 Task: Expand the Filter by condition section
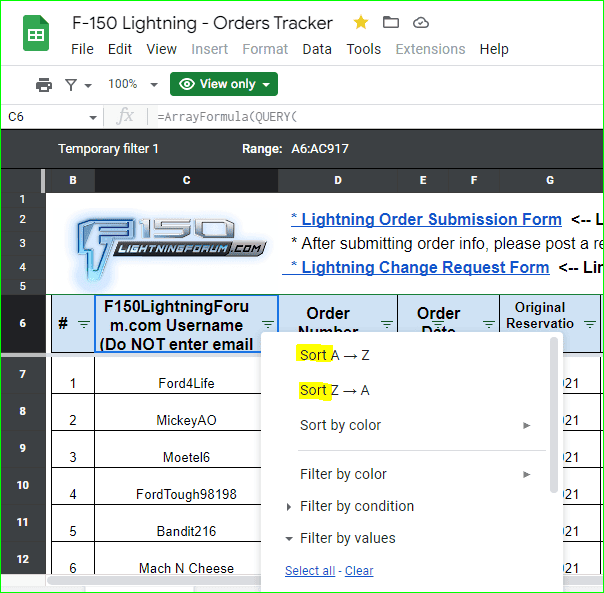(x=356, y=506)
